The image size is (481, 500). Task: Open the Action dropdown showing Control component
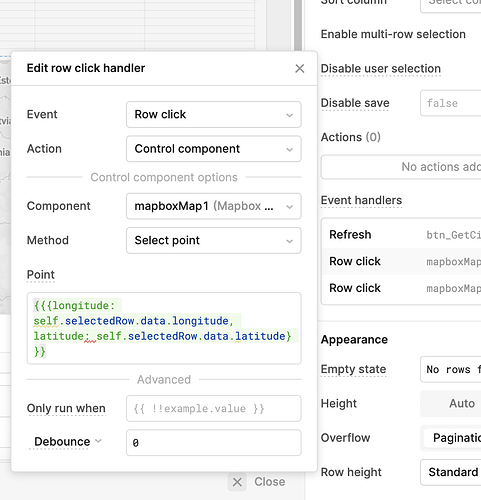tap(214, 149)
